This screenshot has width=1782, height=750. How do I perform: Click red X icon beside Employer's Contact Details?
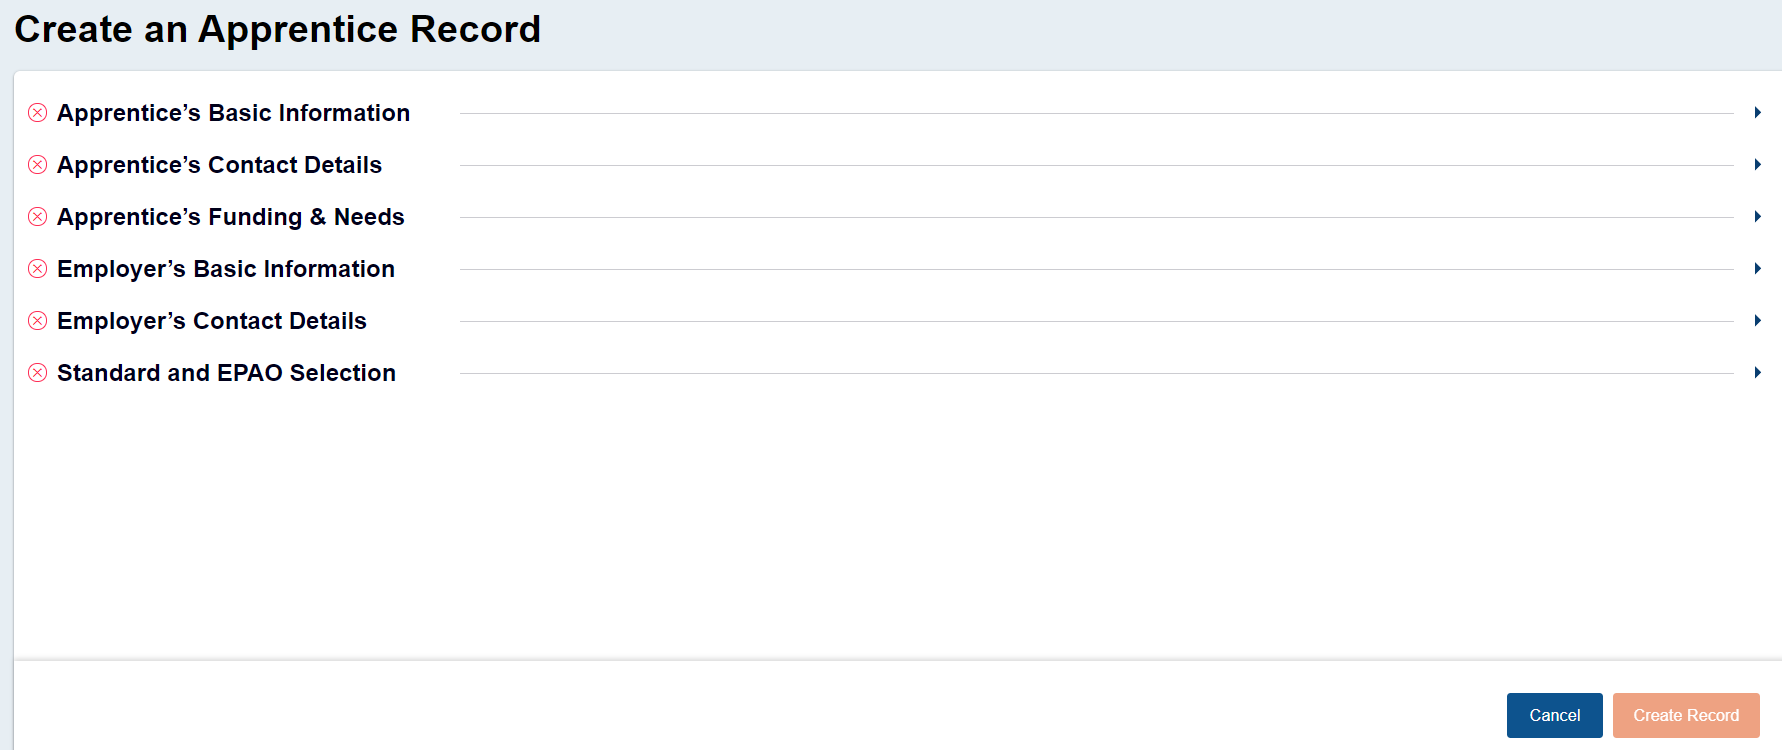click(x=38, y=321)
